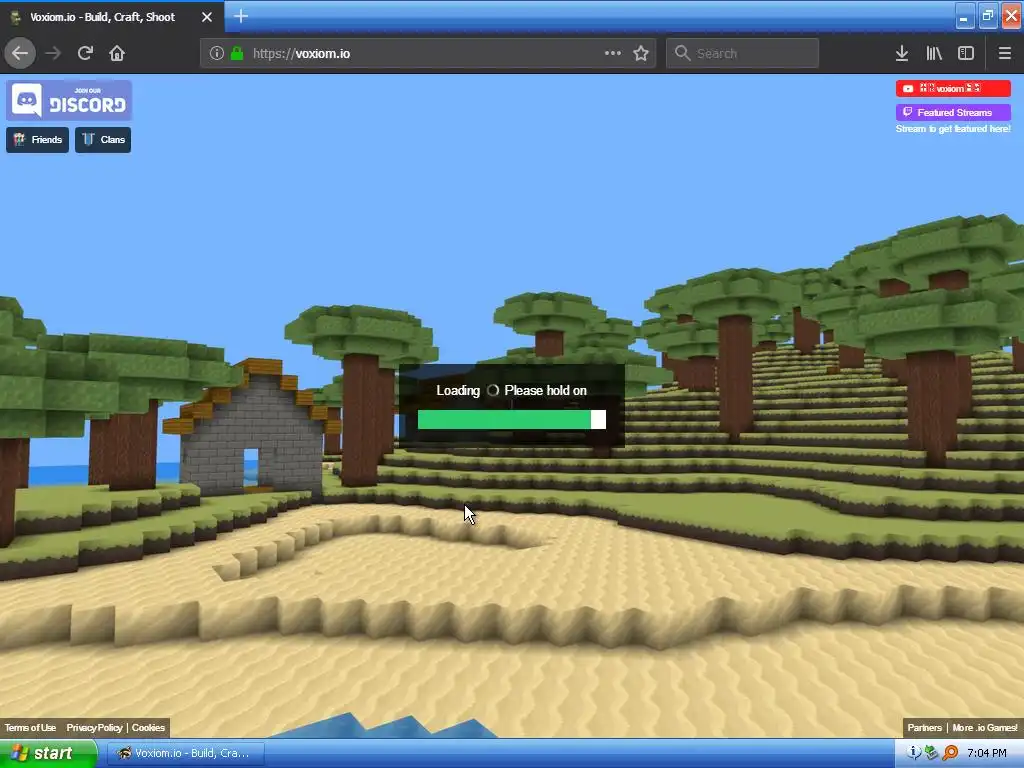The image size is (1024, 768).
Task: Click the 'Loading' text
Action: [458, 391]
